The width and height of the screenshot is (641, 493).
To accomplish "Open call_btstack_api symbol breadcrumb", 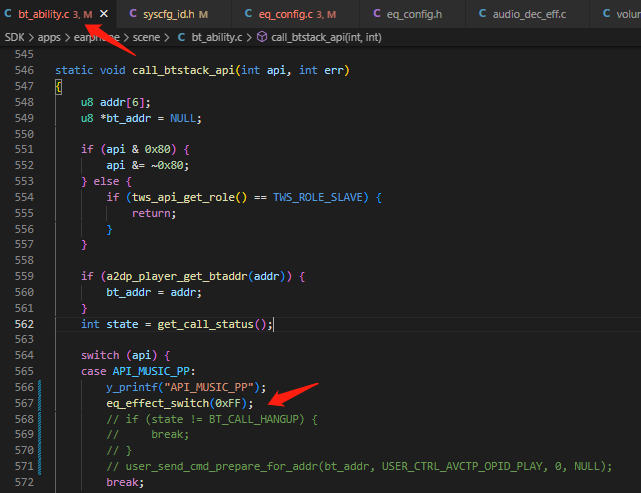I will (326, 37).
